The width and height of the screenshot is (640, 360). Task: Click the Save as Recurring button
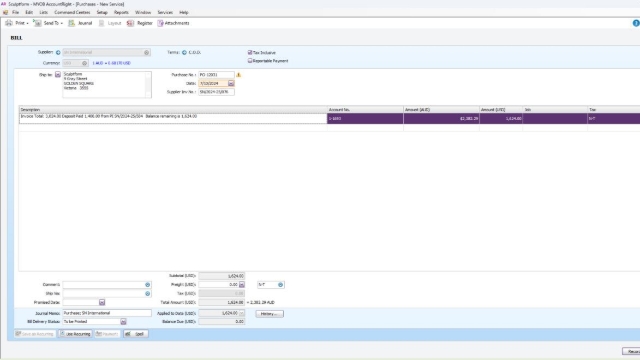[35, 334]
